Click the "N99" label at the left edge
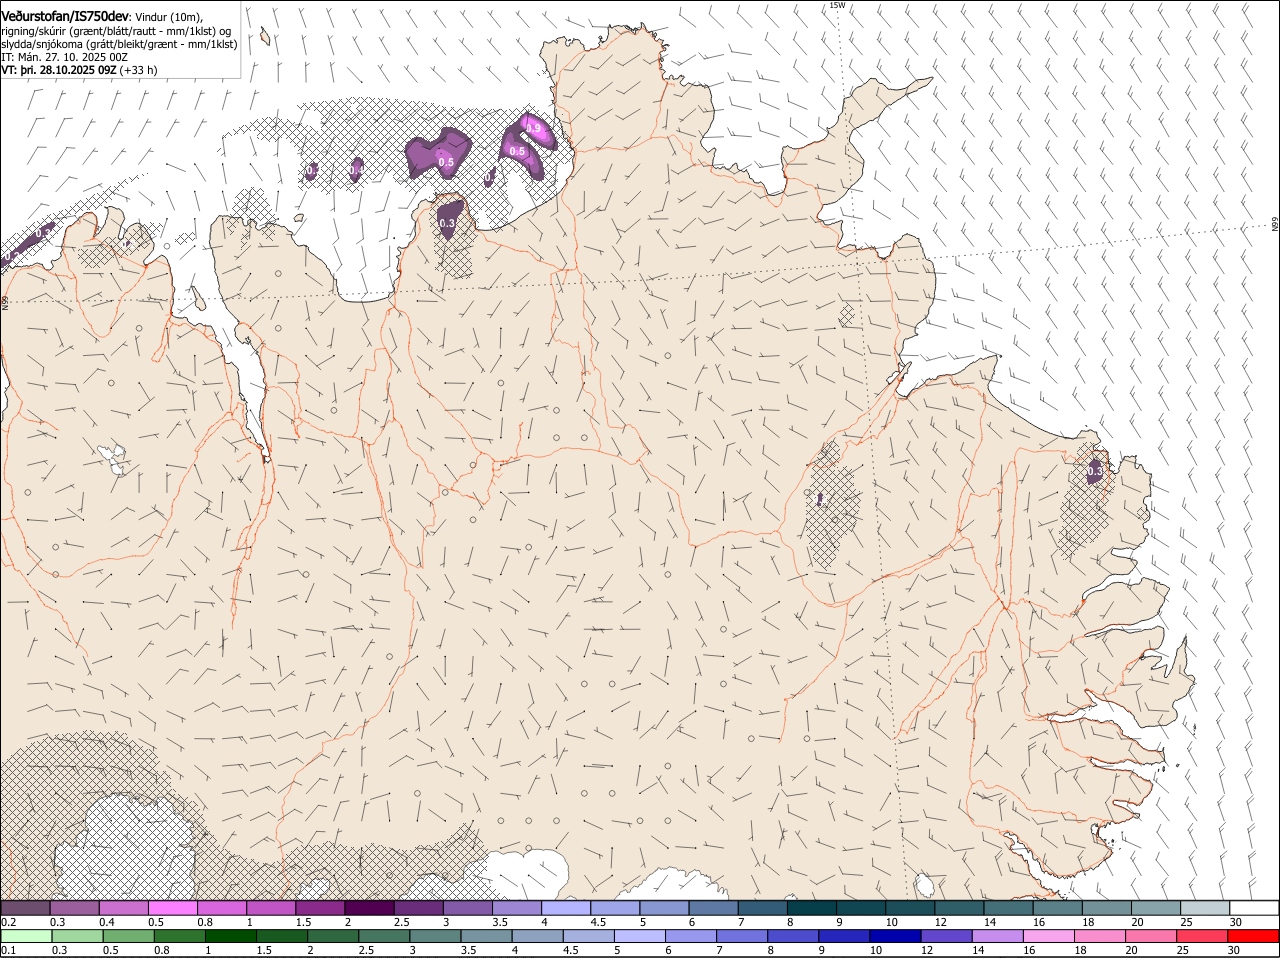1280x958 pixels. [5, 302]
